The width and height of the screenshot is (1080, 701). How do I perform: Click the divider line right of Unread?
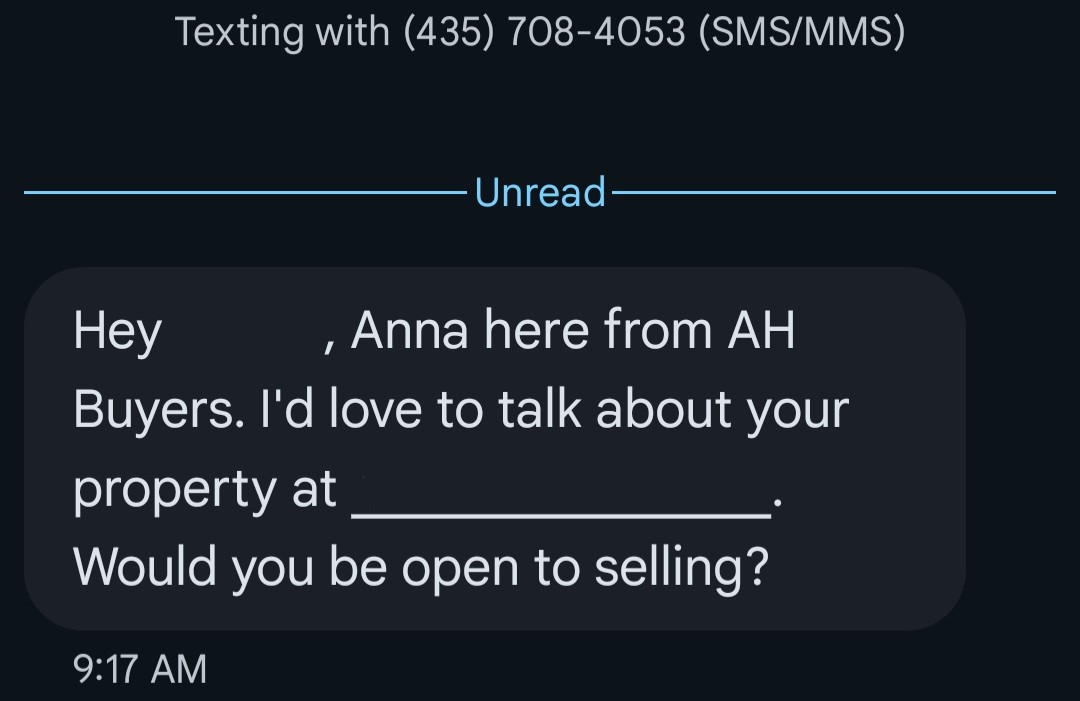pos(832,192)
